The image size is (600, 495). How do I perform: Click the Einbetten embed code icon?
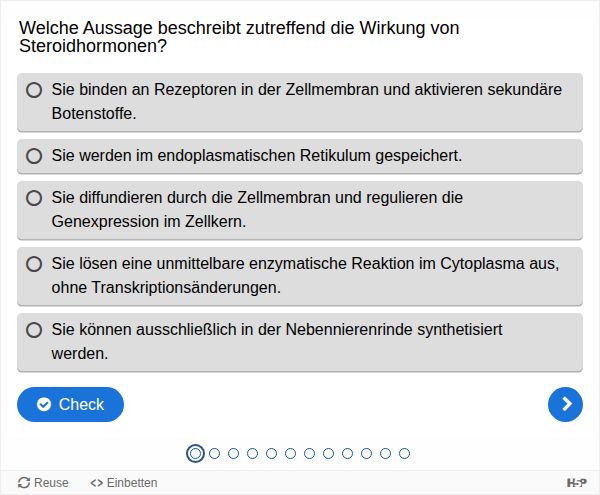(96, 483)
